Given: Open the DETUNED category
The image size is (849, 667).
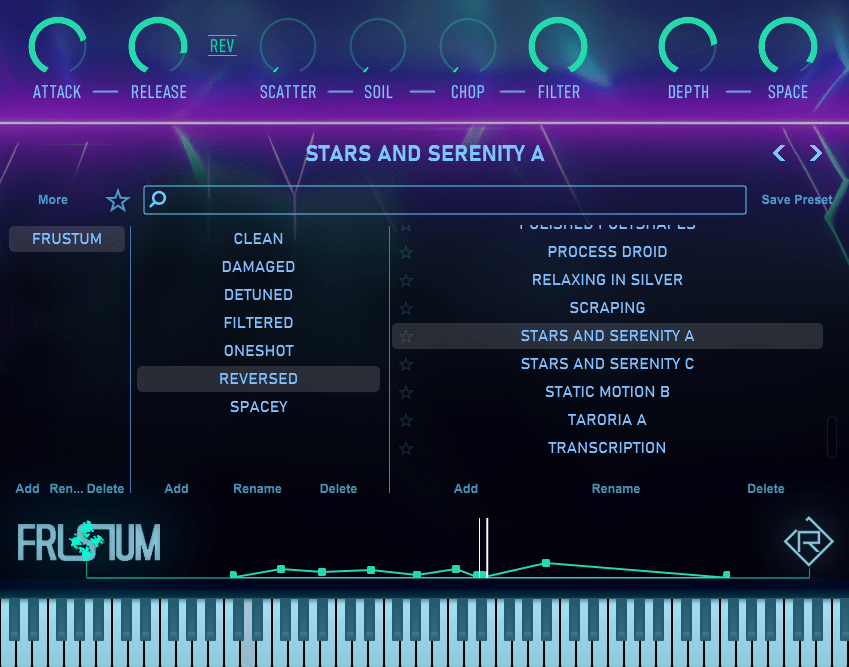Looking at the screenshot, I should coord(258,295).
